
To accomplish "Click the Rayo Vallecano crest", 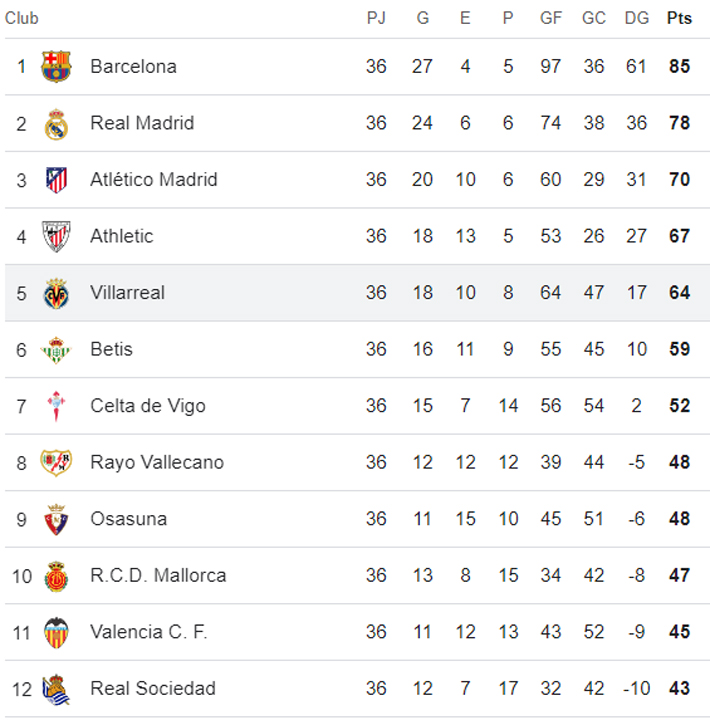I will (56, 463).
